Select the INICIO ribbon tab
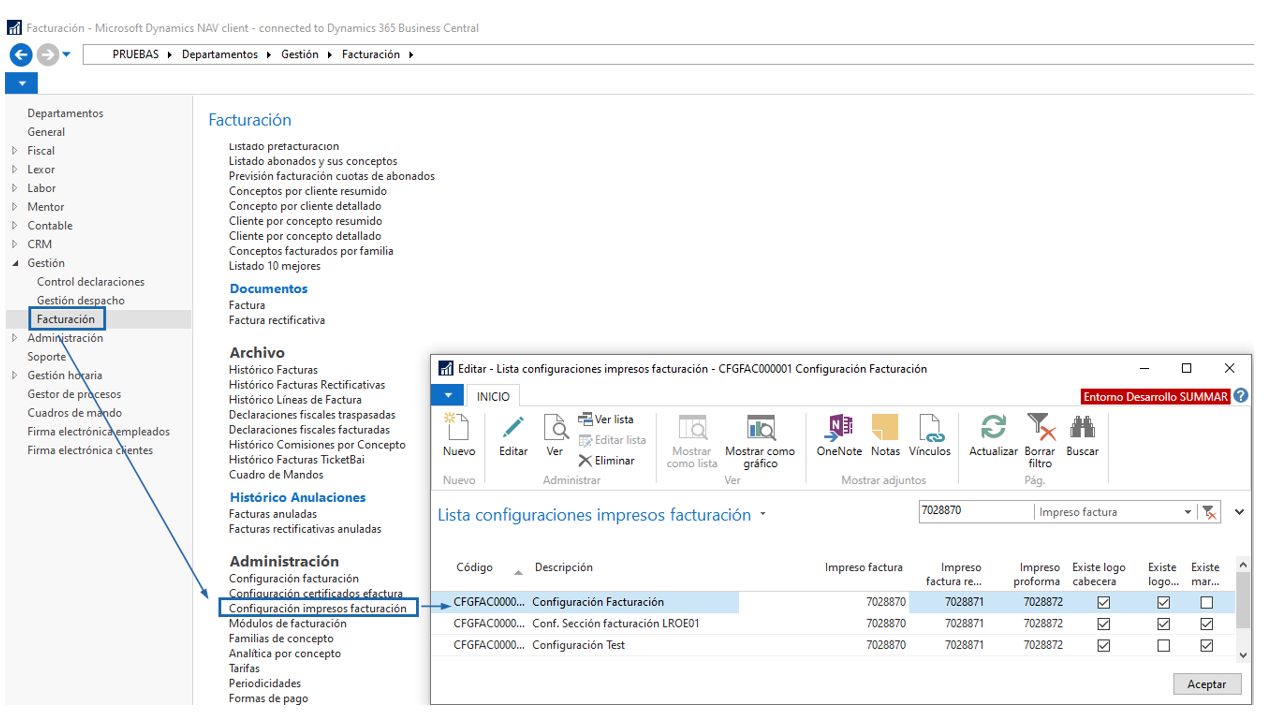1277x727 pixels. click(x=493, y=397)
